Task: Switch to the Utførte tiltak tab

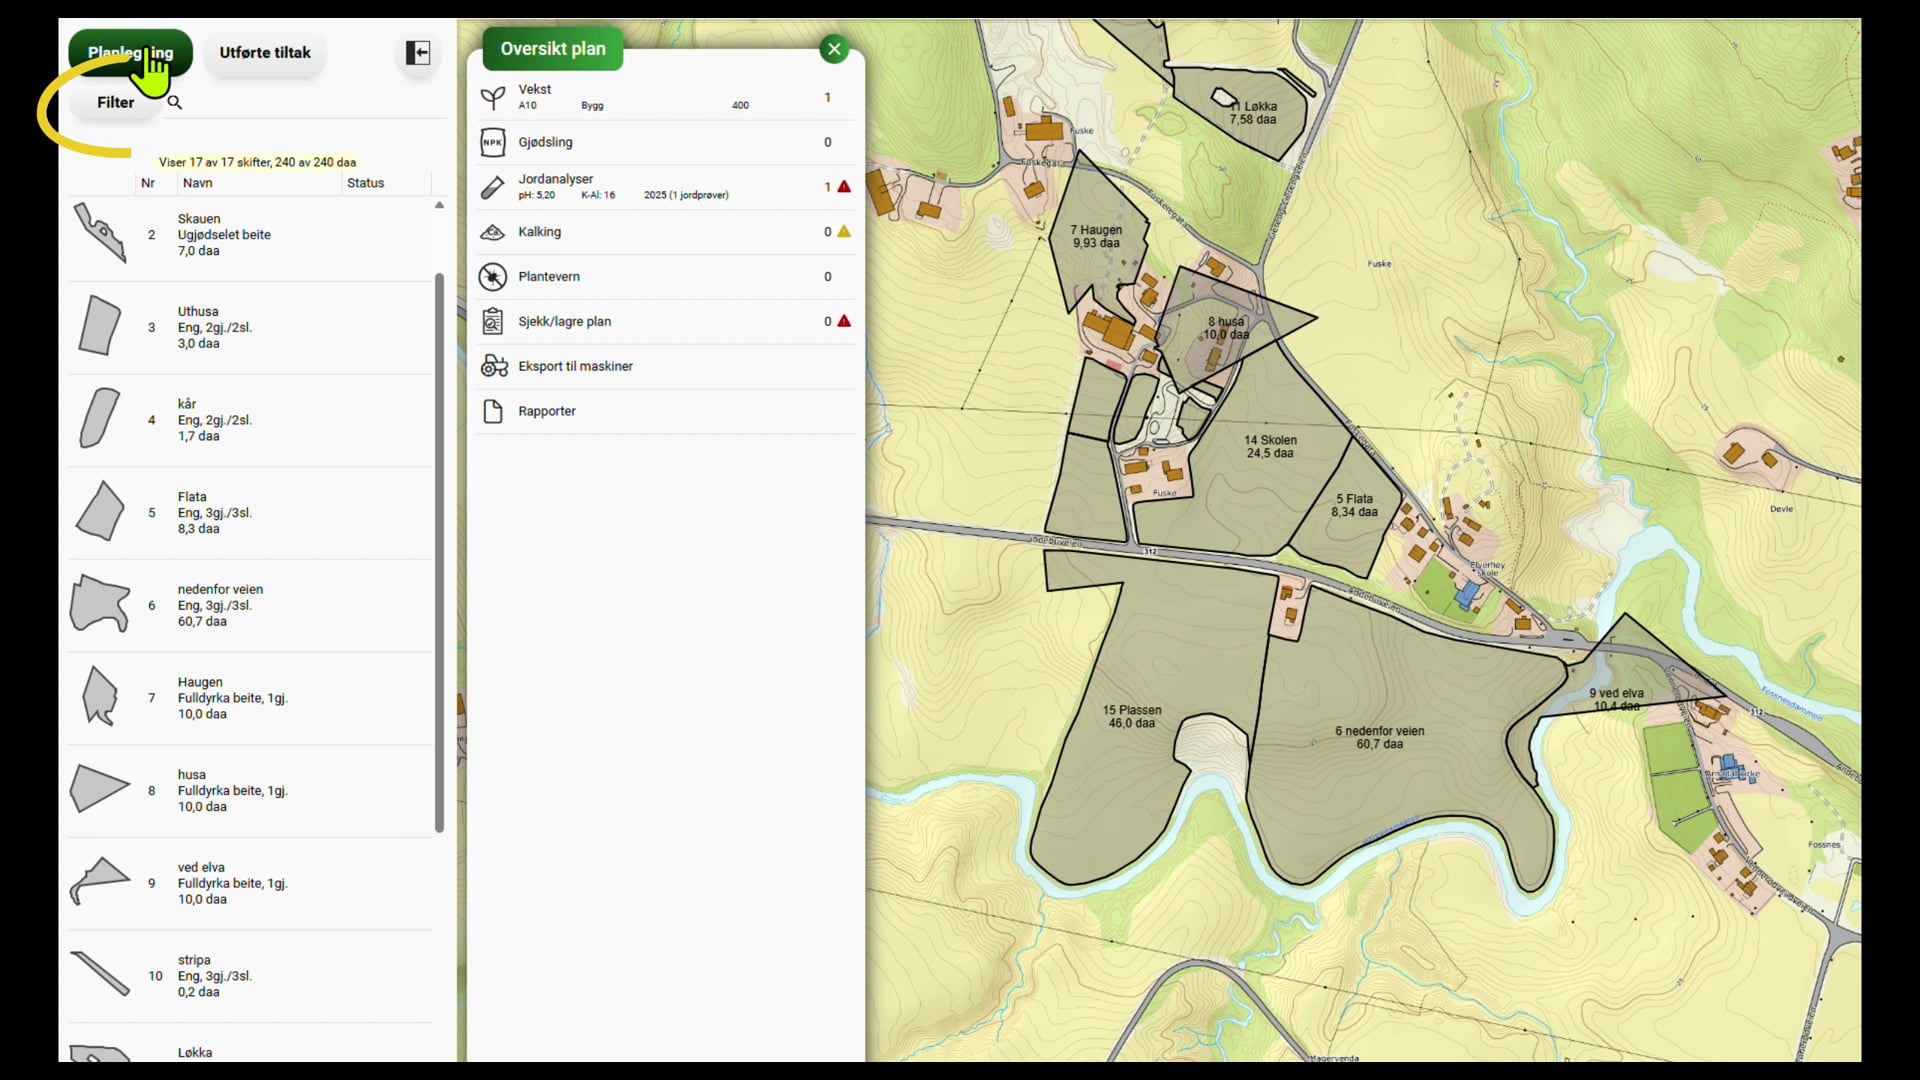Action: coord(265,52)
